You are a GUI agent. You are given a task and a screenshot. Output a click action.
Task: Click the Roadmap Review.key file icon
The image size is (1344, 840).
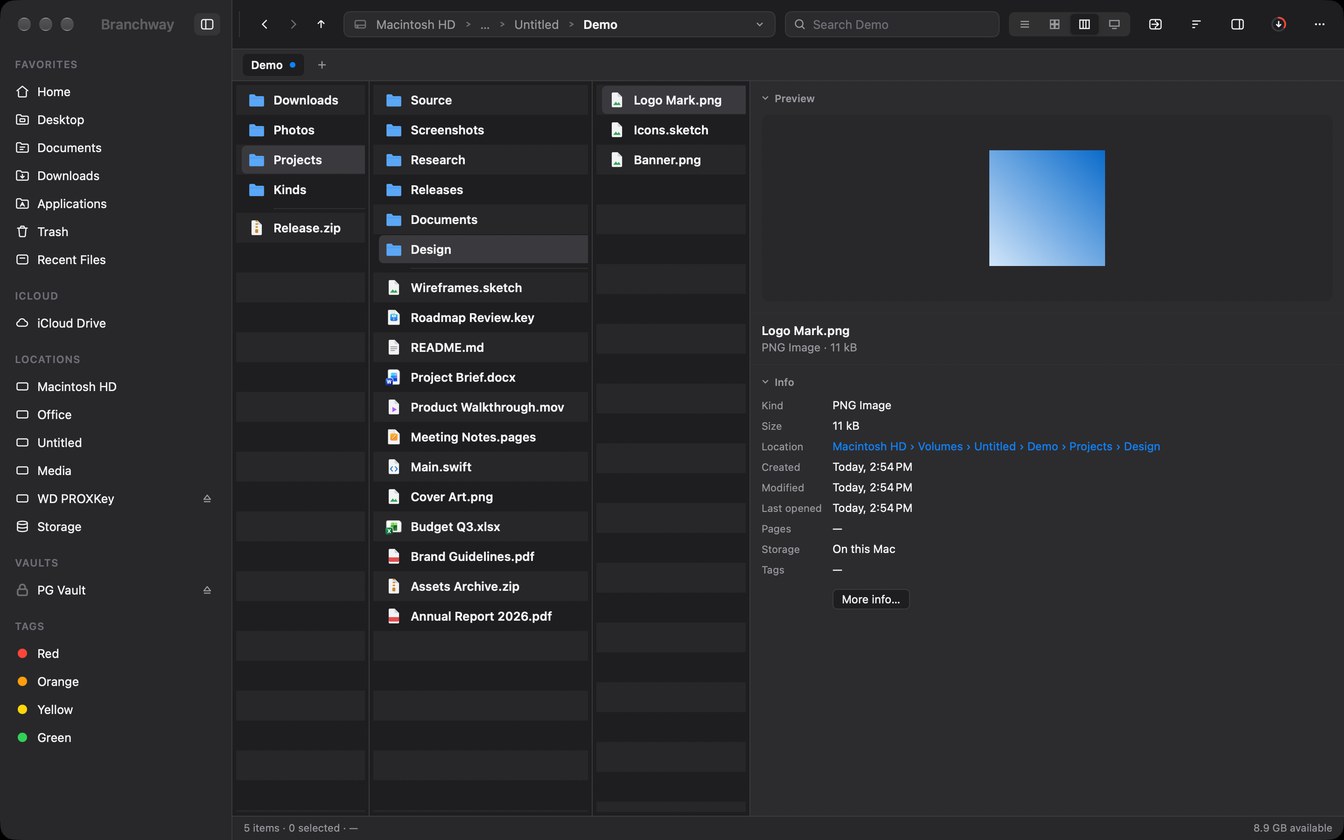click(393, 318)
